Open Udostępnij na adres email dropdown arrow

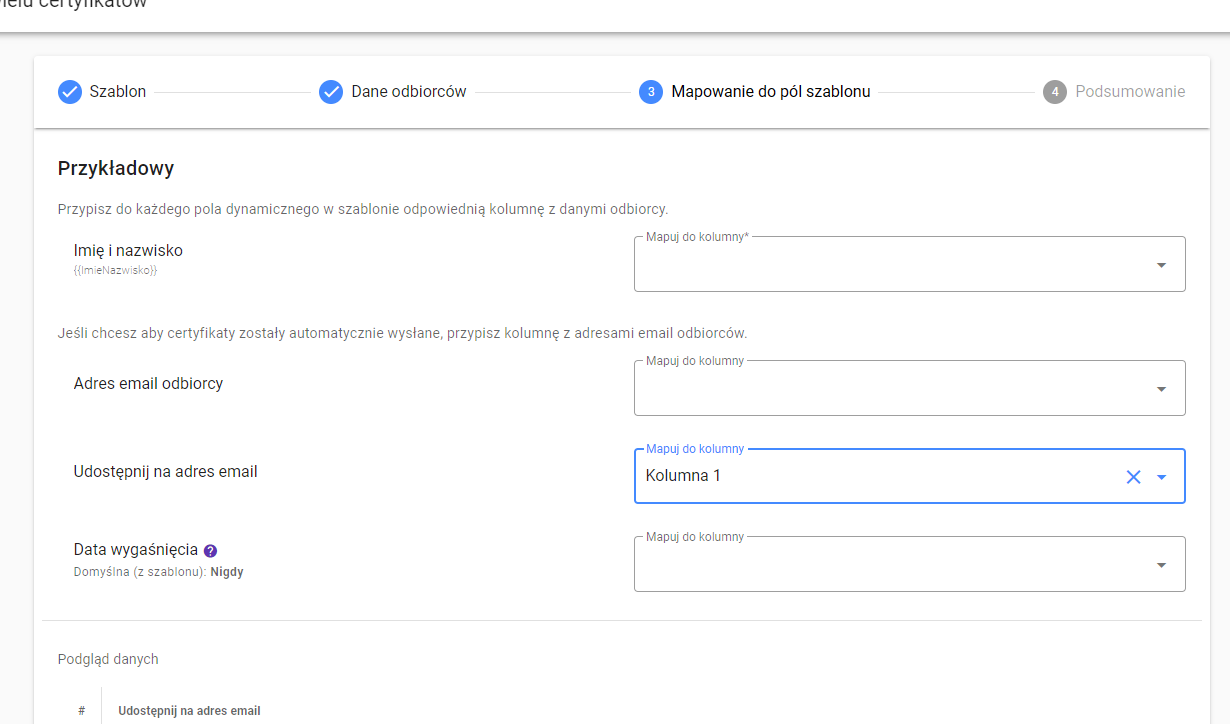click(1161, 477)
